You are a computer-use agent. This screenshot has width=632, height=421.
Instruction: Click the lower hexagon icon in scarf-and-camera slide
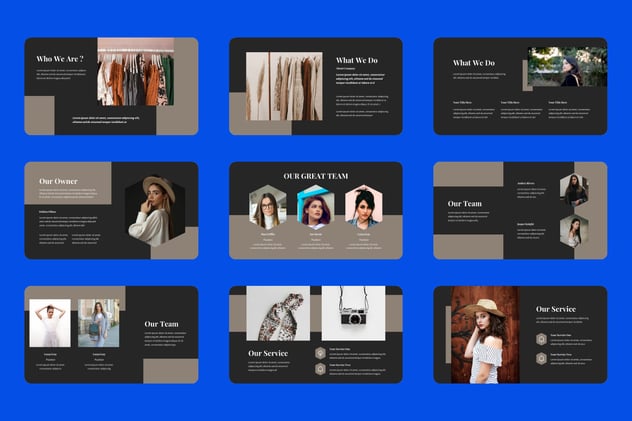coord(320,369)
